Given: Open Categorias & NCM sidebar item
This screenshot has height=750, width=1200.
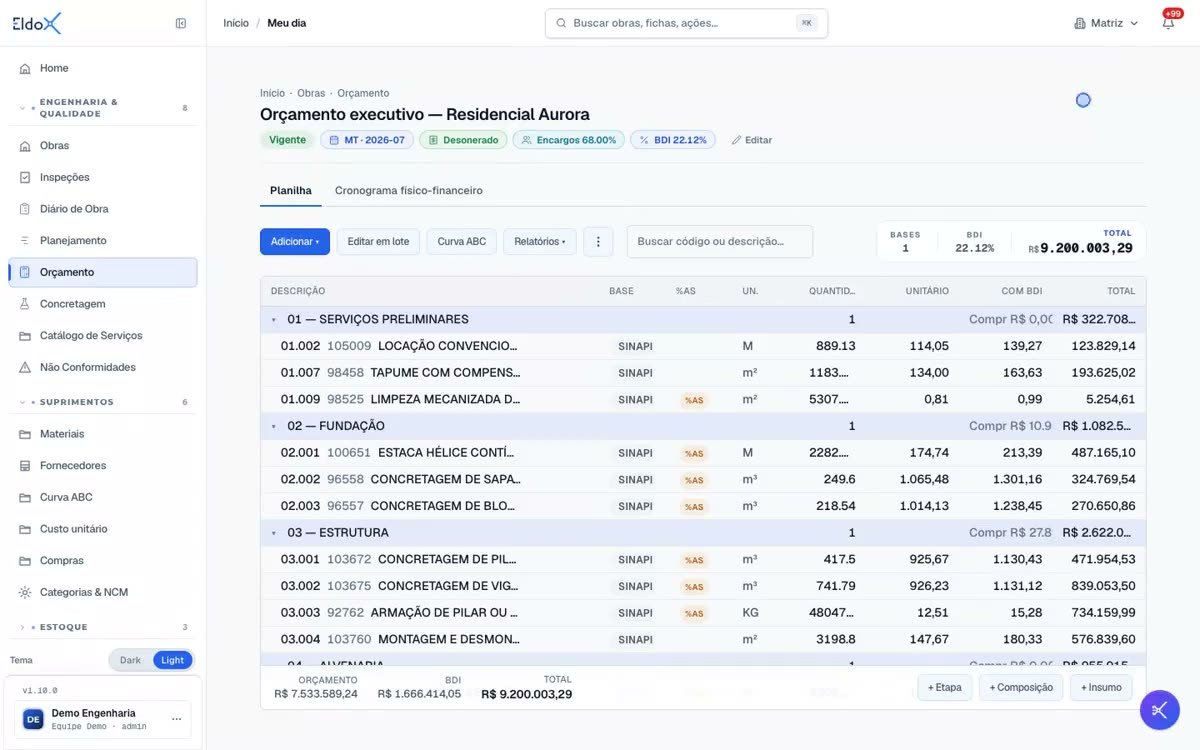Looking at the screenshot, I should 103,592.
